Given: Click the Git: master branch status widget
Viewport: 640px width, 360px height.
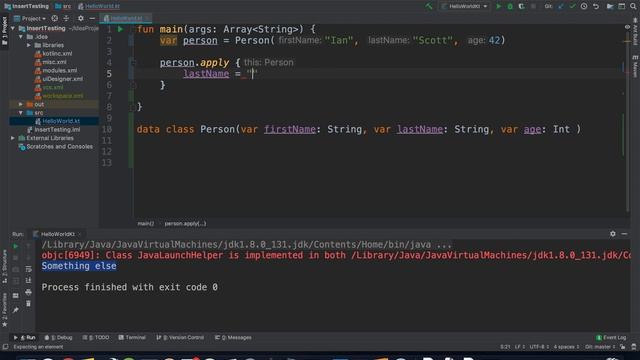Looking at the screenshot, I should (x=600, y=347).
